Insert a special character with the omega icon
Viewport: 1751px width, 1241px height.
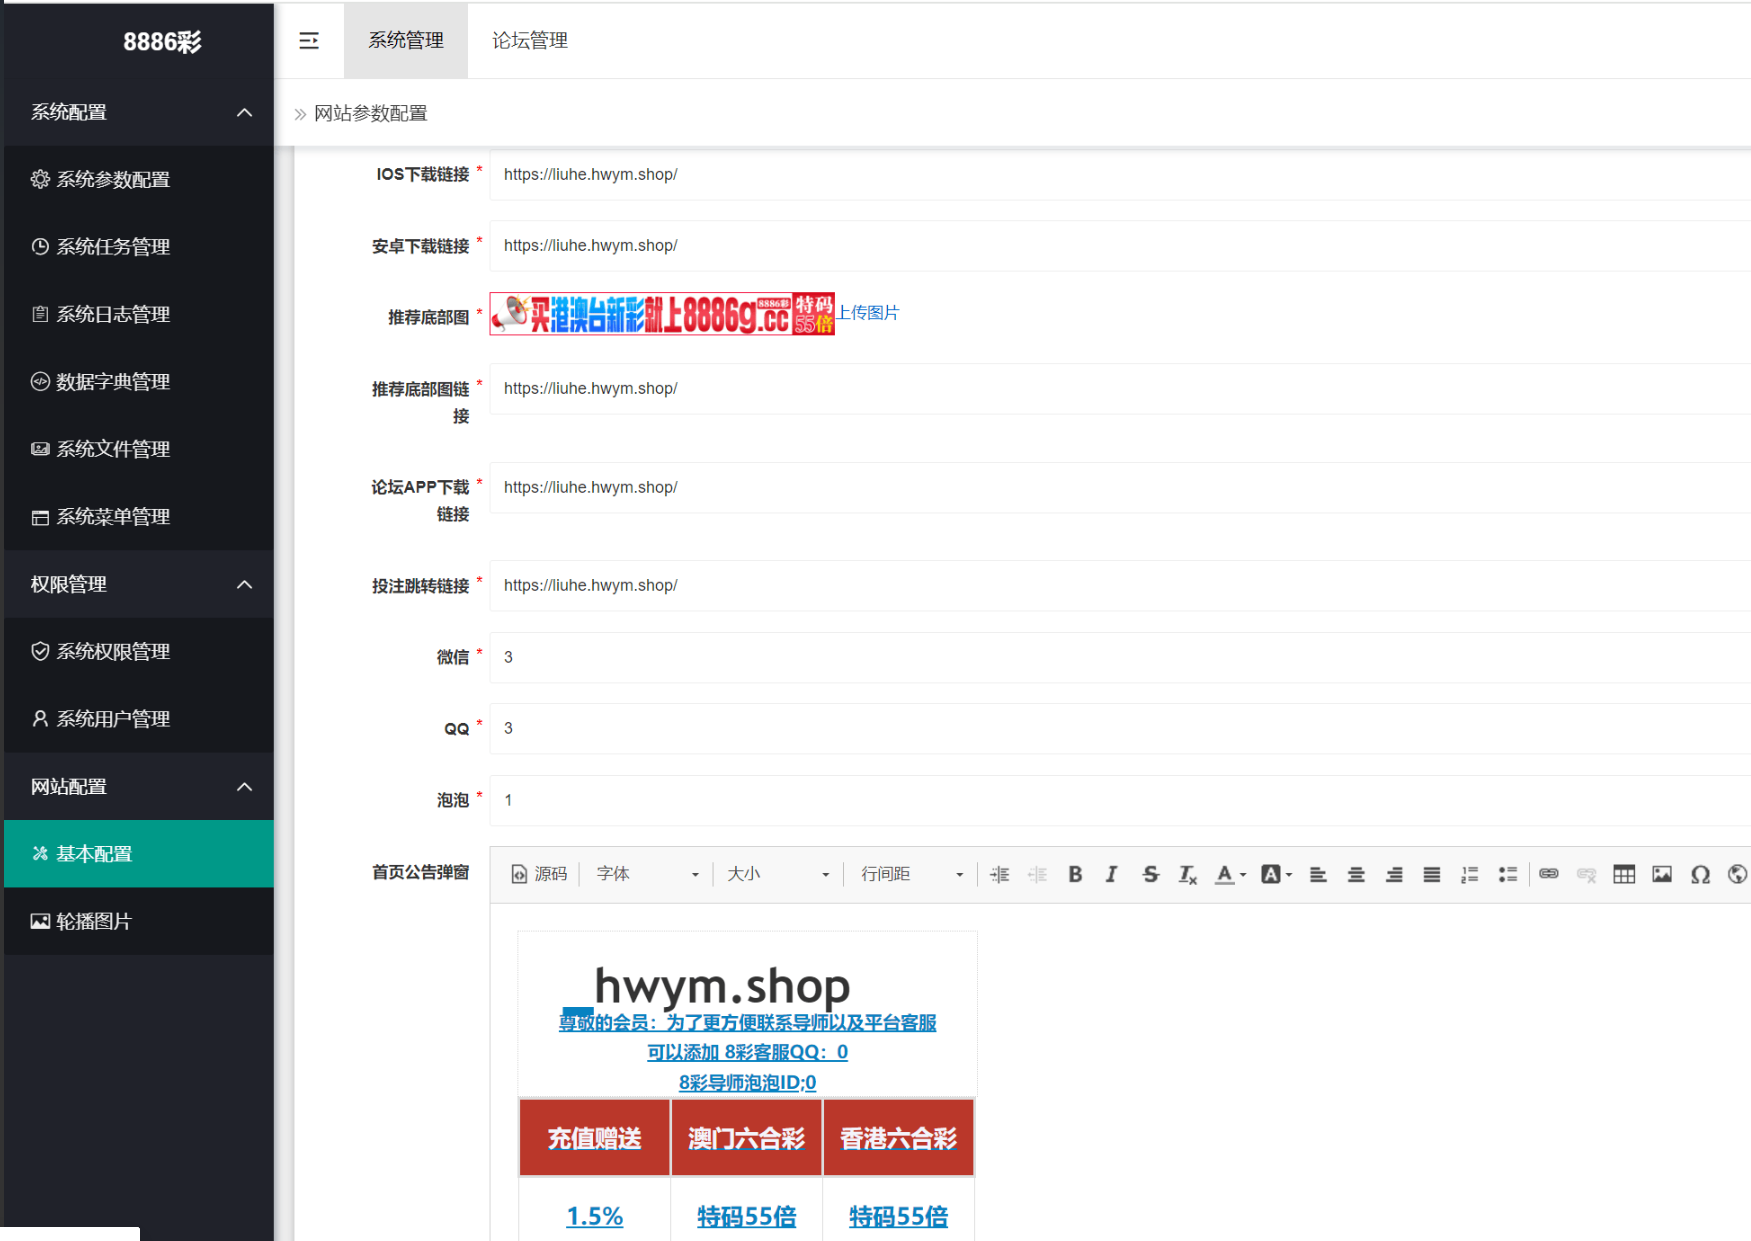1700,874
